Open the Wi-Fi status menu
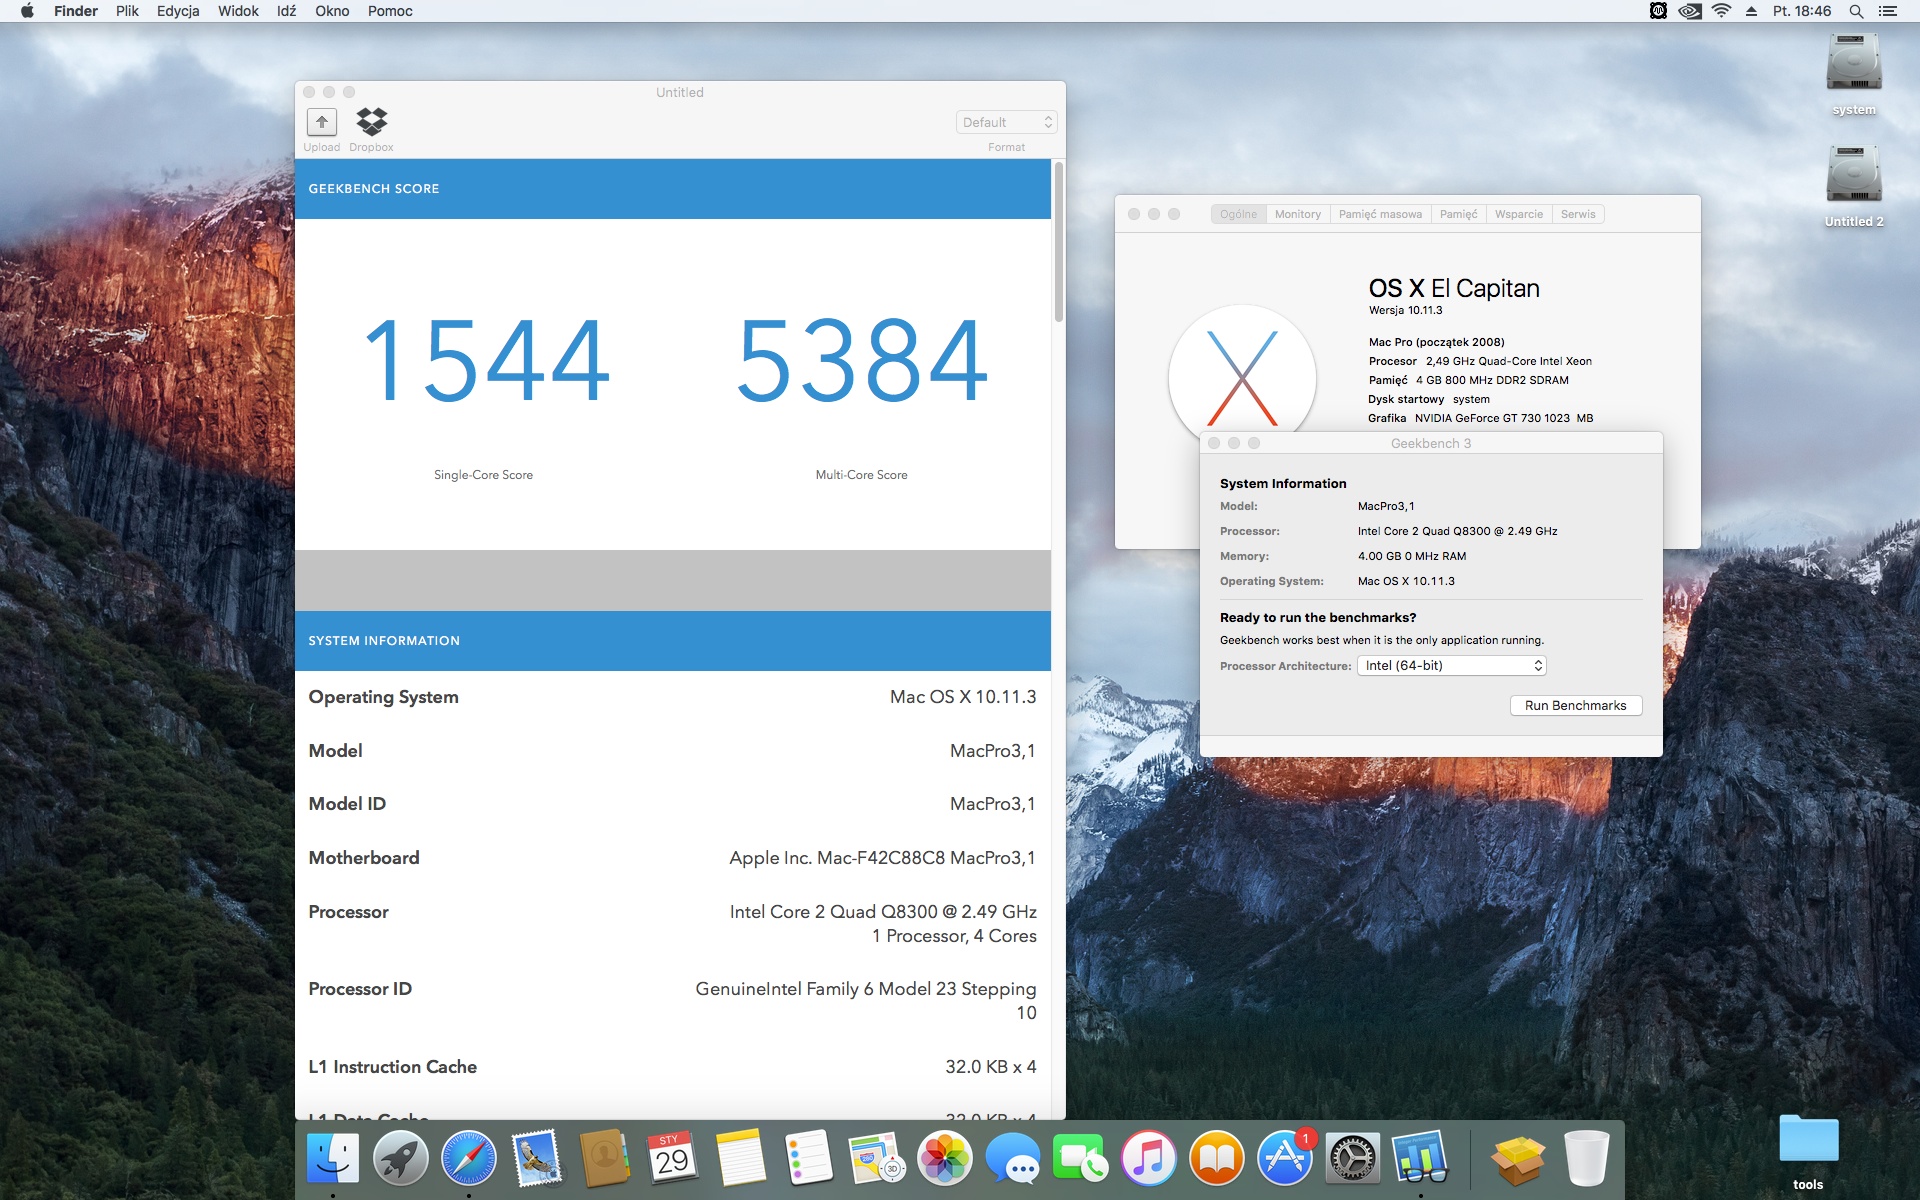 coord(1721,11)
